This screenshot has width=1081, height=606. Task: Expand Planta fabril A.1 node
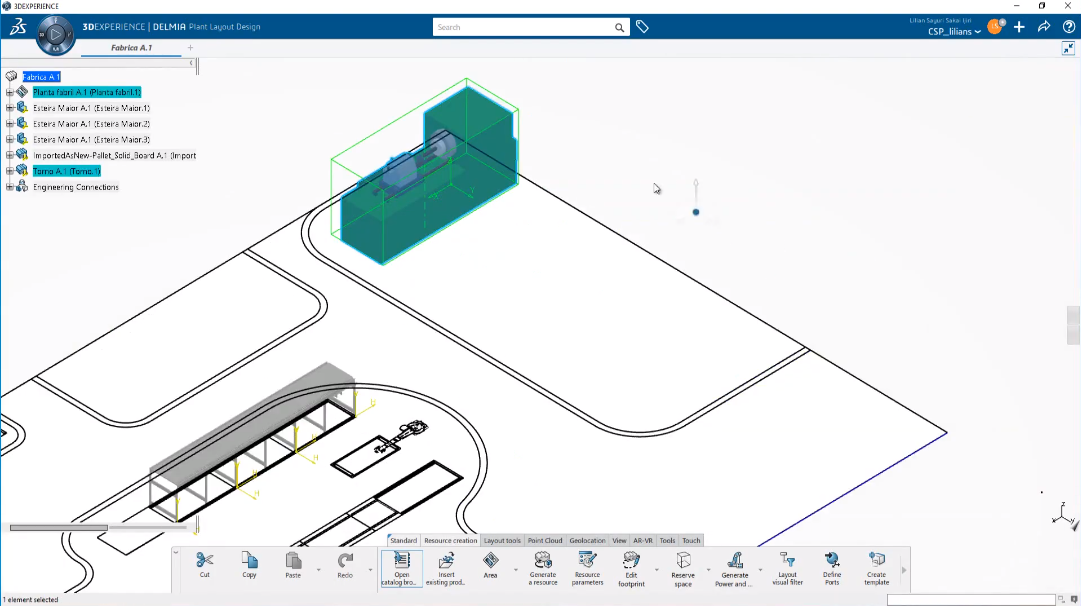(x=10, y=92)
